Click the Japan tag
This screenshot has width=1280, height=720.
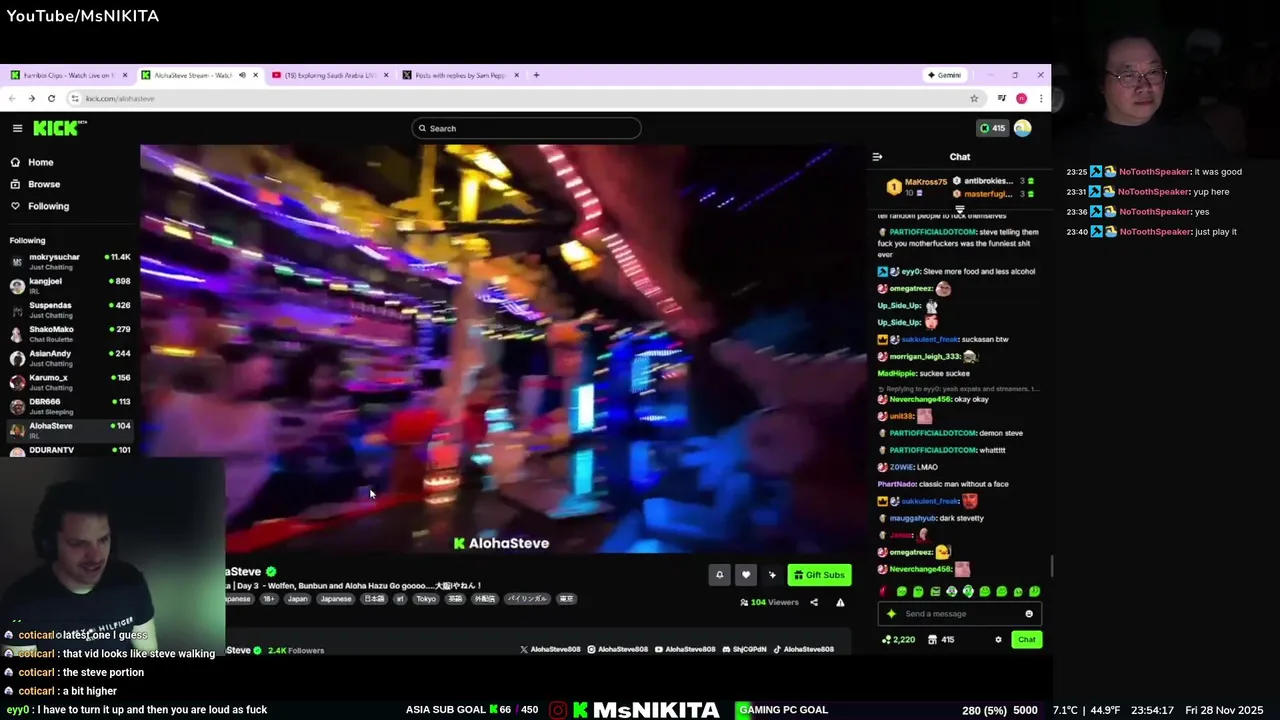[297, 599]
